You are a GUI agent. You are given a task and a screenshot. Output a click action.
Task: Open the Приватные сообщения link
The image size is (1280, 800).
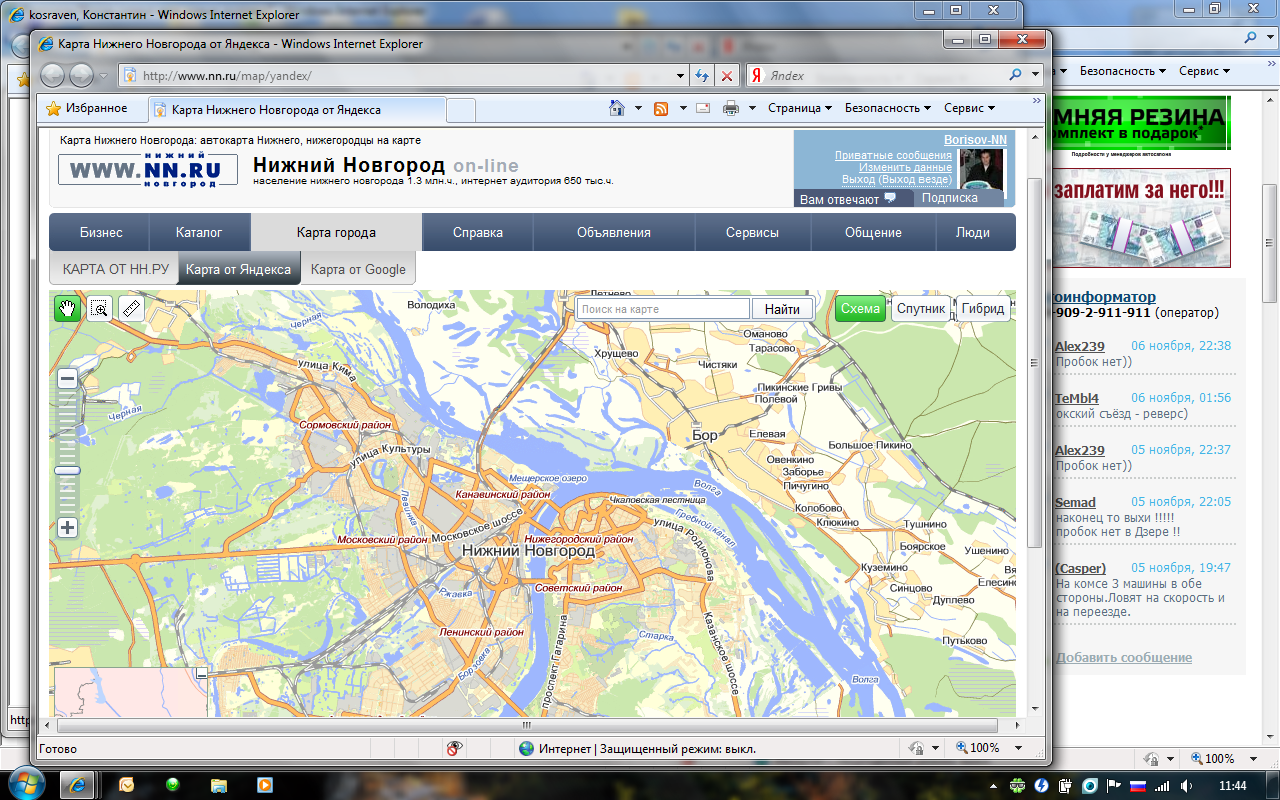click(893, 155)
